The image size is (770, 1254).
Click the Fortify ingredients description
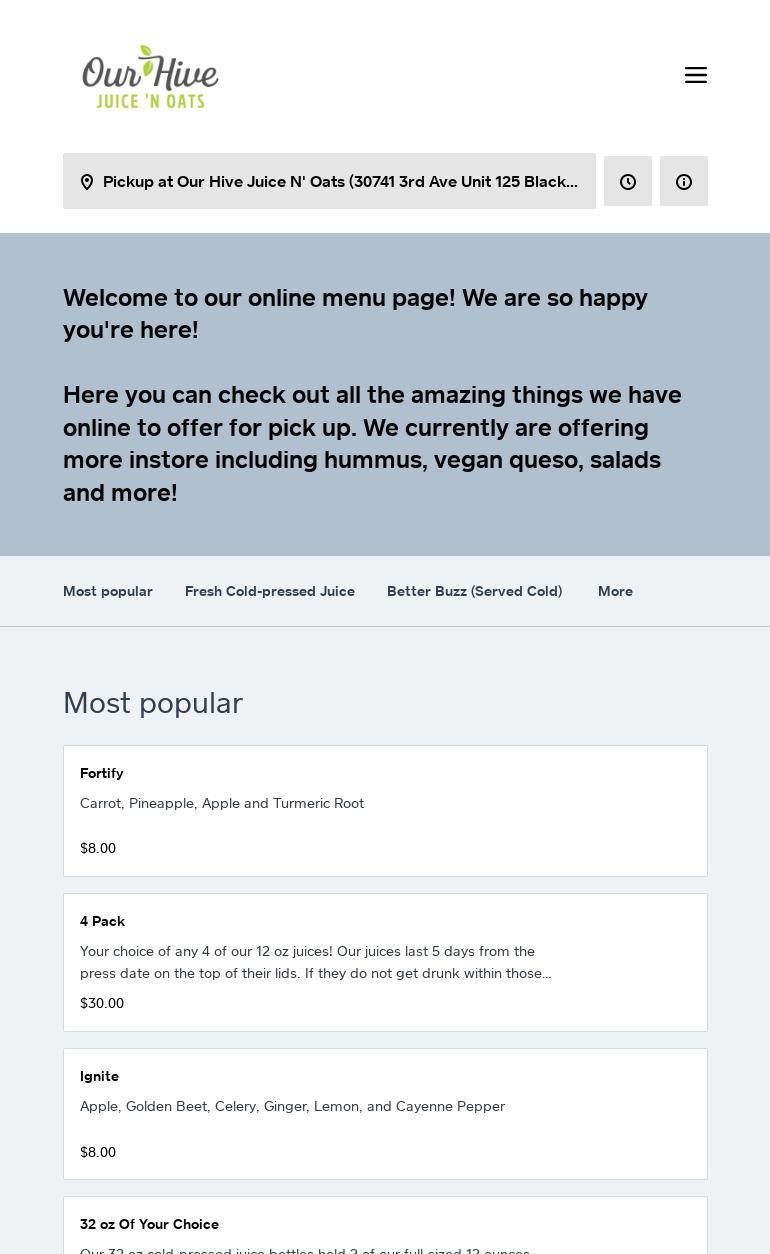tap(222, 804)
